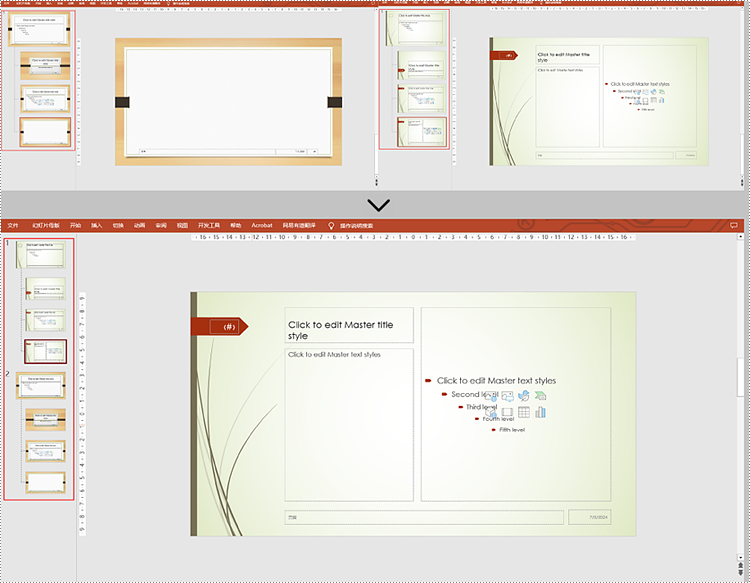
Task: Click the slide number tag in top-right window
Action: [504, 55]
